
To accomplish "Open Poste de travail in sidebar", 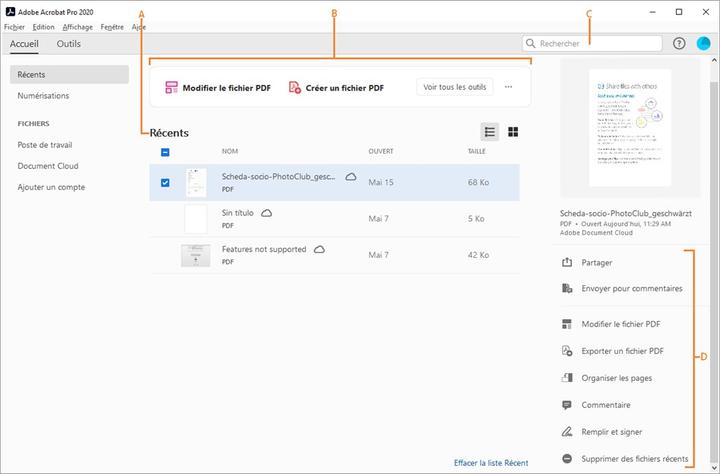I will (45, 145).
